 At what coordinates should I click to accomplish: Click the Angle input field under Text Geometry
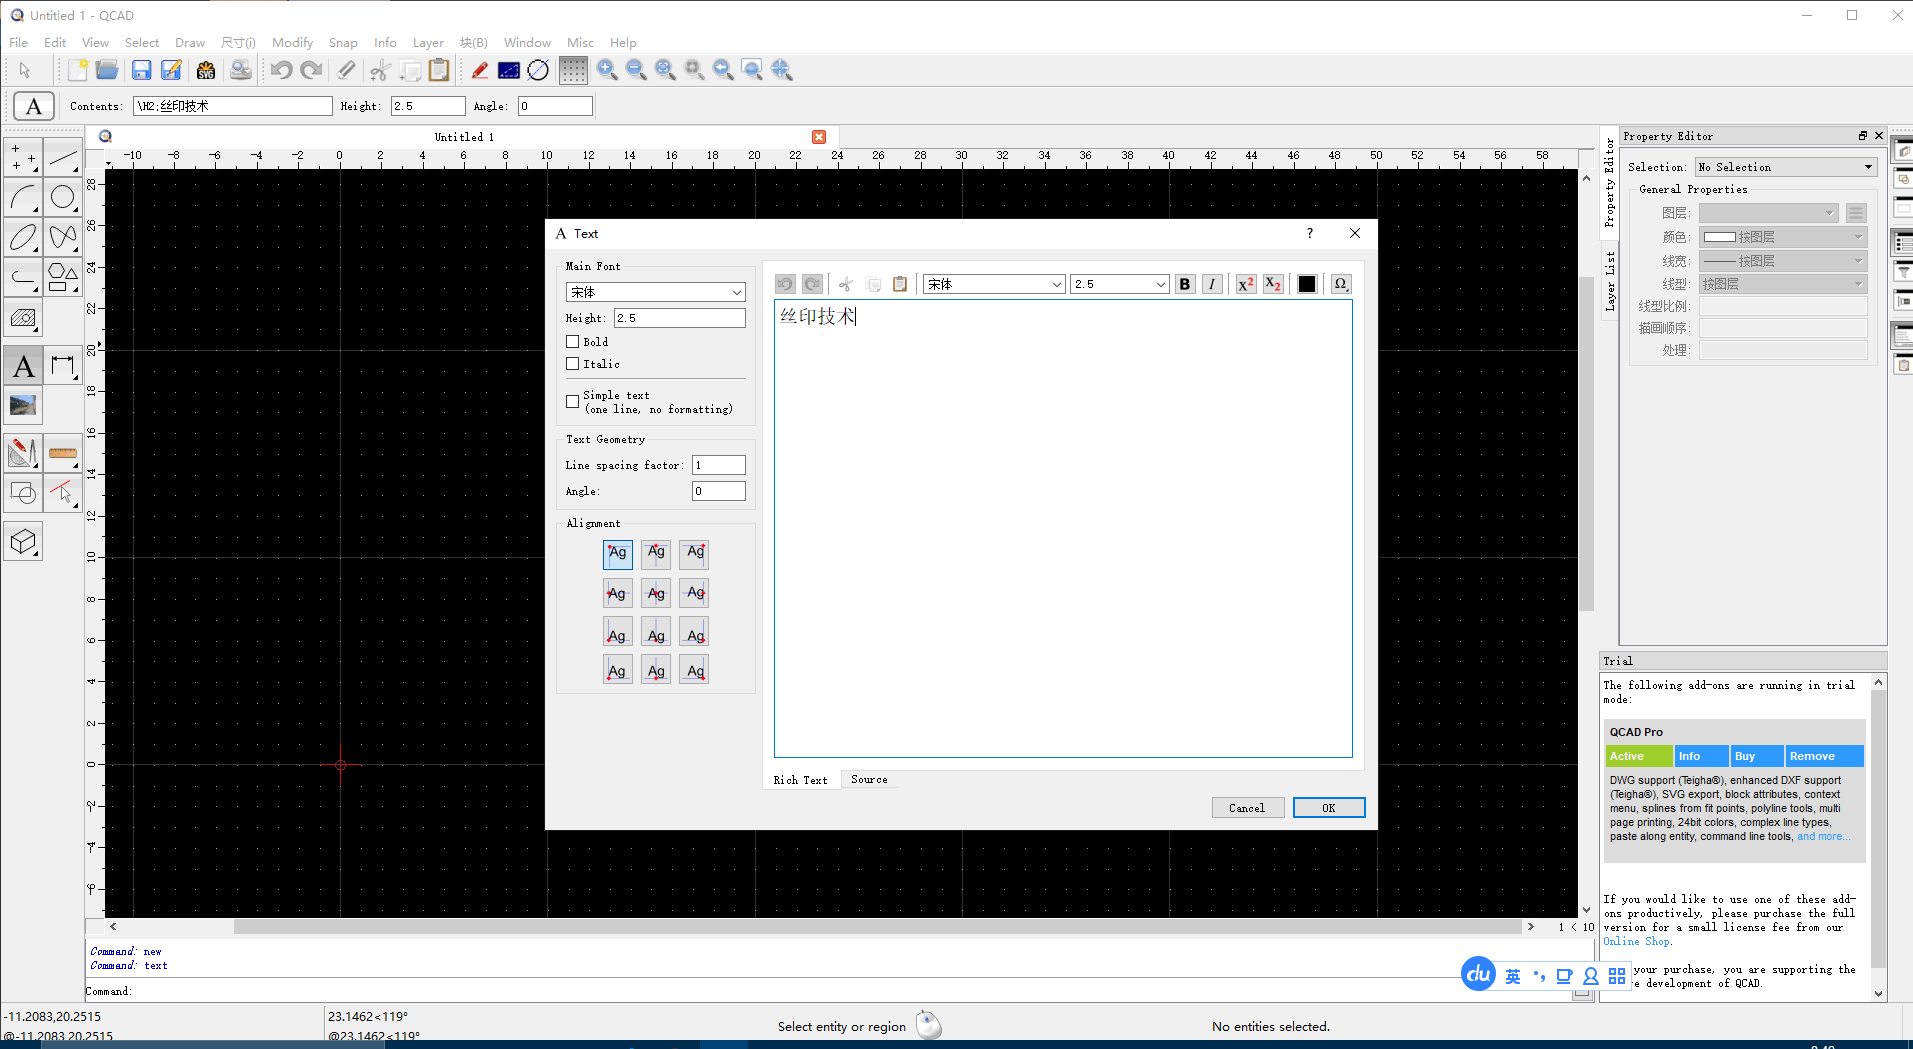click(718, 490)
